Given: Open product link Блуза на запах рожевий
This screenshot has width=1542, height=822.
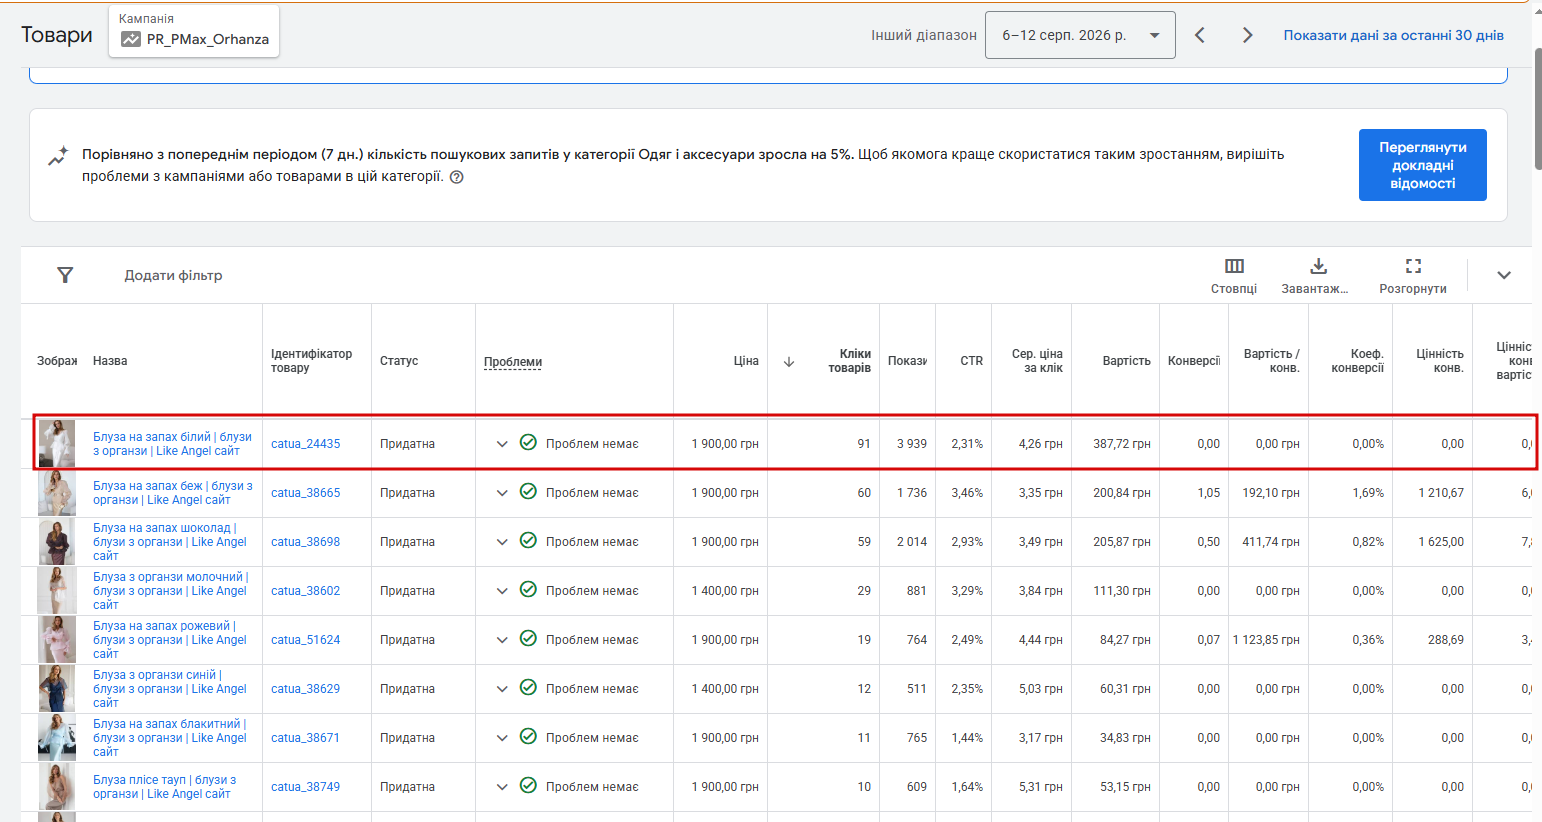Looking at the screenshot, I should (x=170, y=640).
